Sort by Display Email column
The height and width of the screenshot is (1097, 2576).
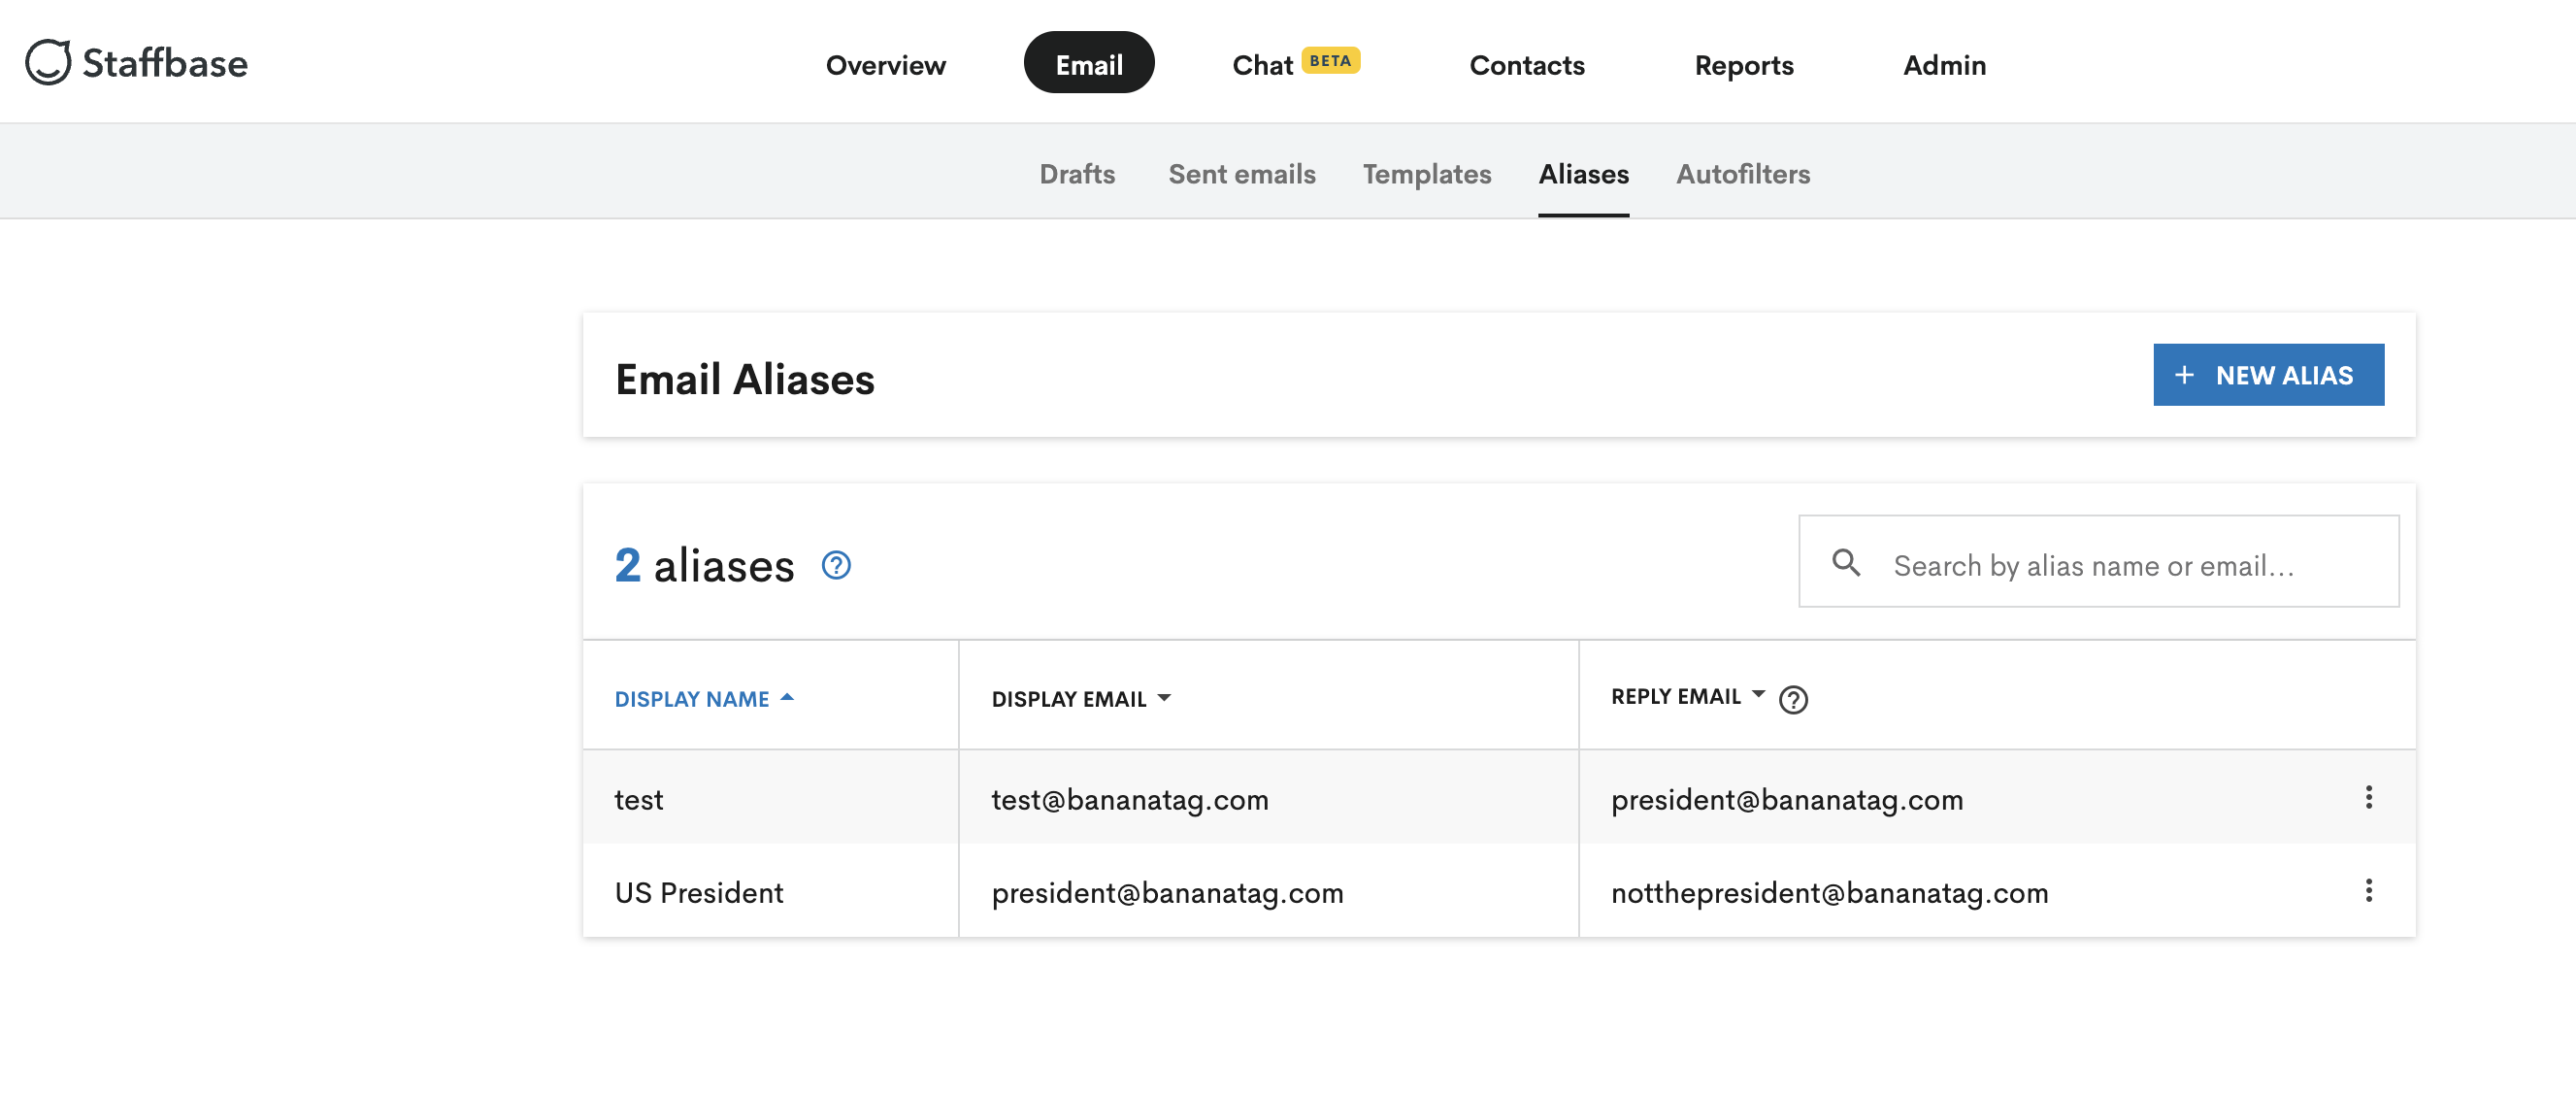[1081, 699]
